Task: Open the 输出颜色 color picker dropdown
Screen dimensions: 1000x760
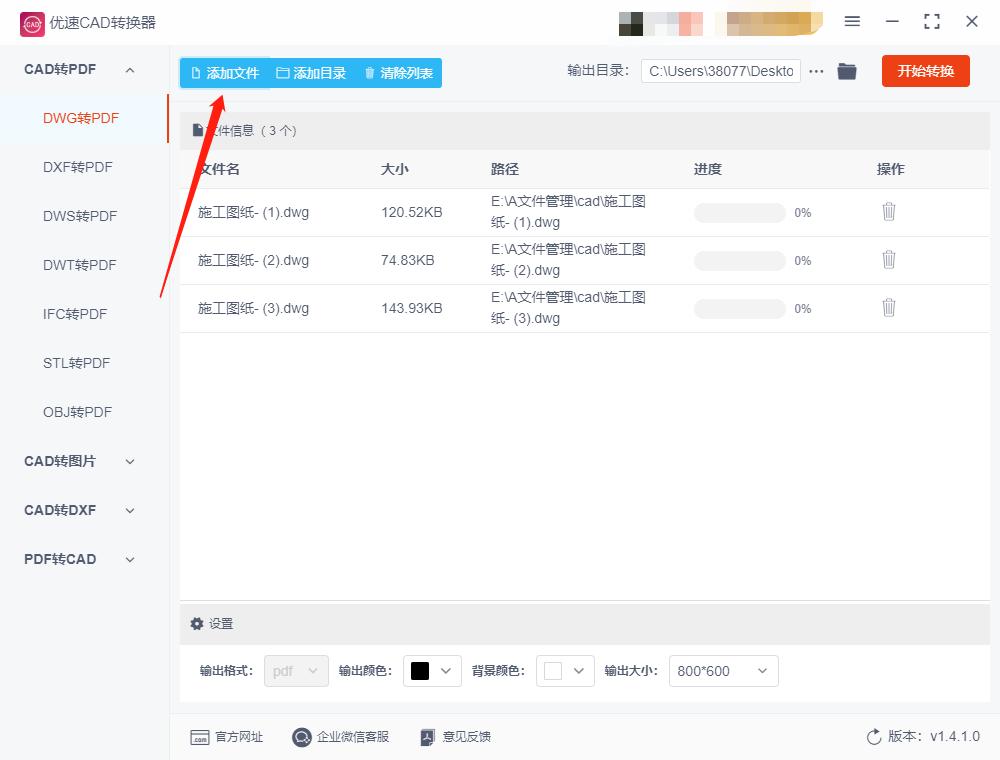Action: click(x=432, y=671)
